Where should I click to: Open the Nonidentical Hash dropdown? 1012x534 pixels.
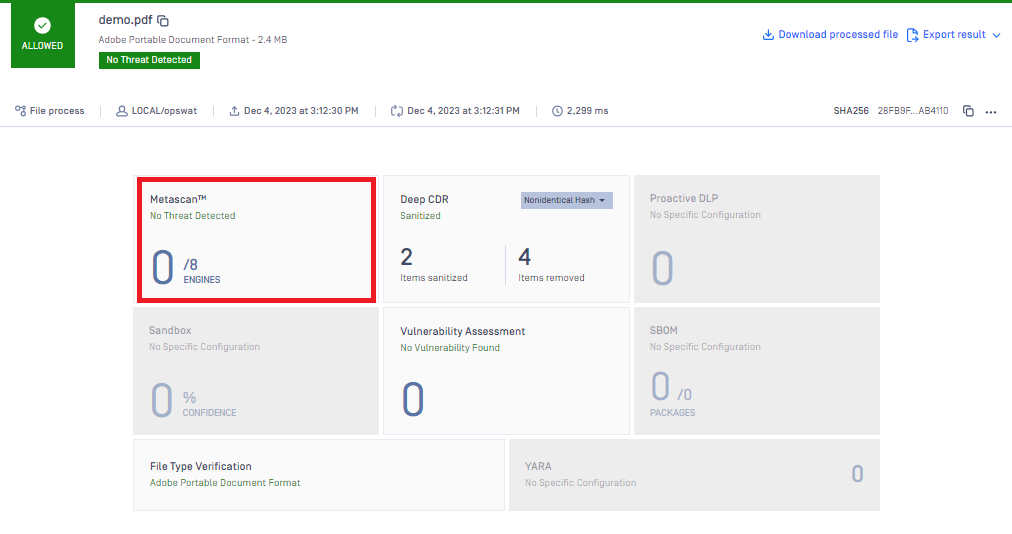pyautogui.click(x=566, y=200)
